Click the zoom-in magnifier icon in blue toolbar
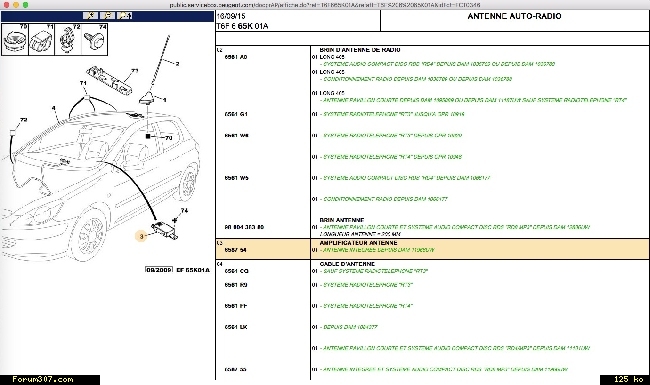650x385 pixels. tap(90, 16)
